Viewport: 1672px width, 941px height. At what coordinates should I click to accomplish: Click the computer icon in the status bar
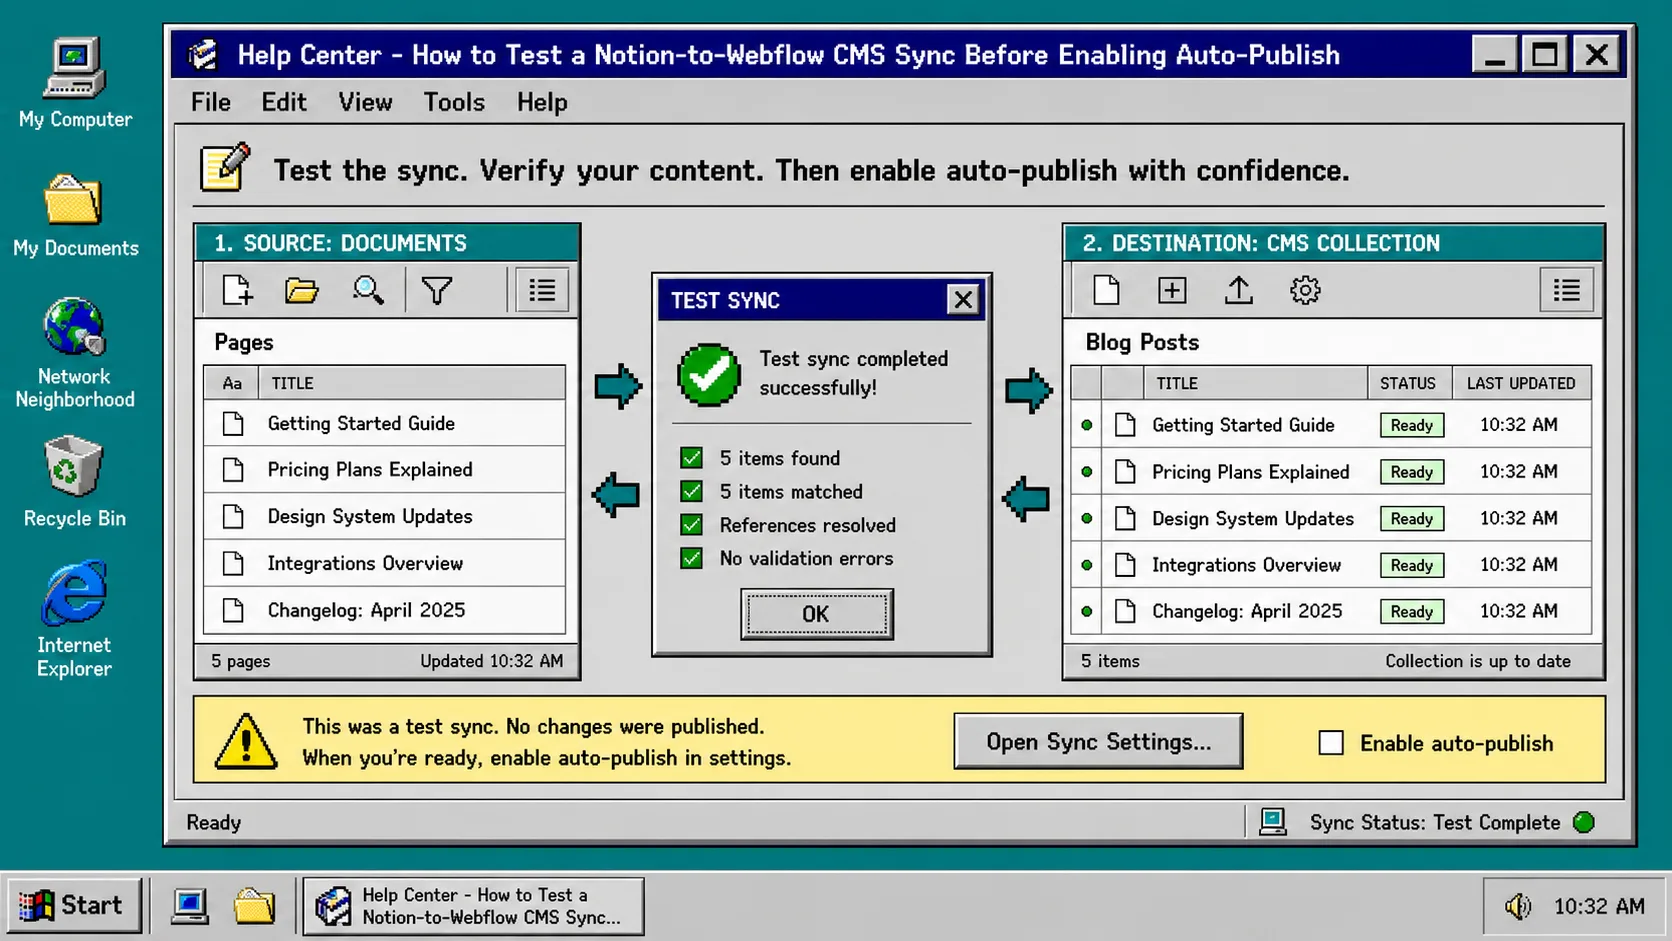1272,822
